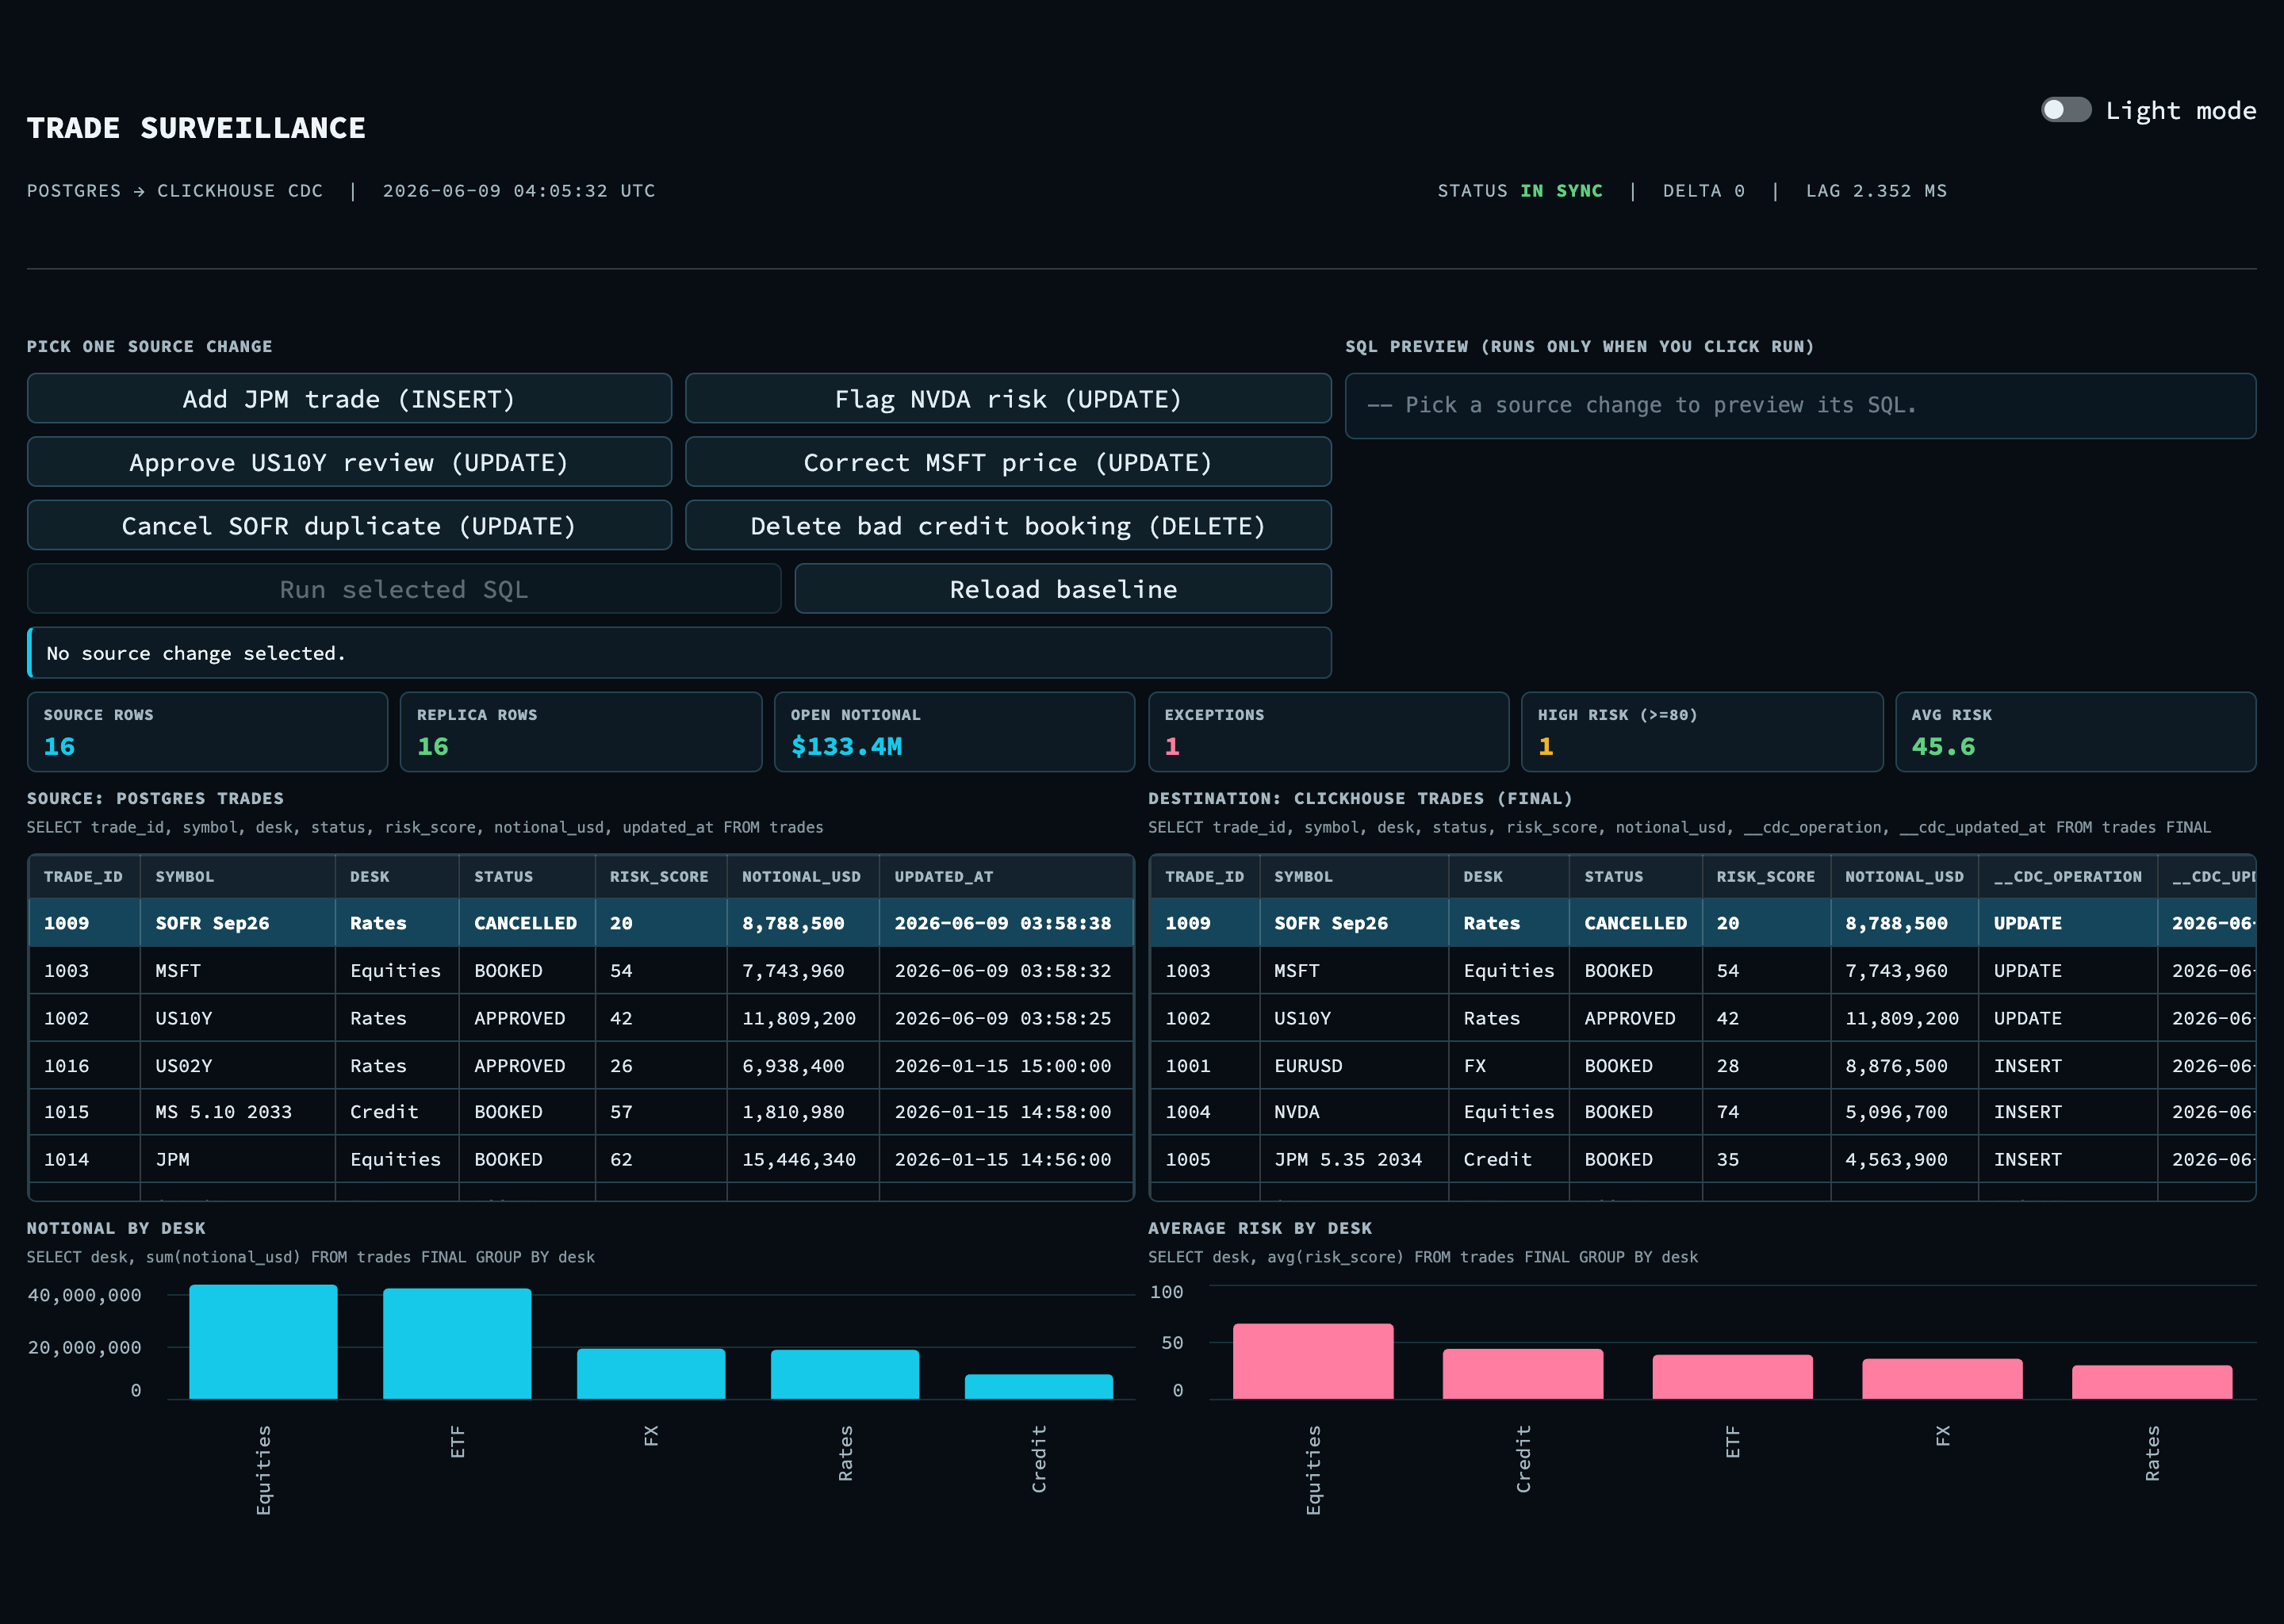Click source table TRADE_ID column header
Screen dimensions: 2284x1624
[84, 877]
